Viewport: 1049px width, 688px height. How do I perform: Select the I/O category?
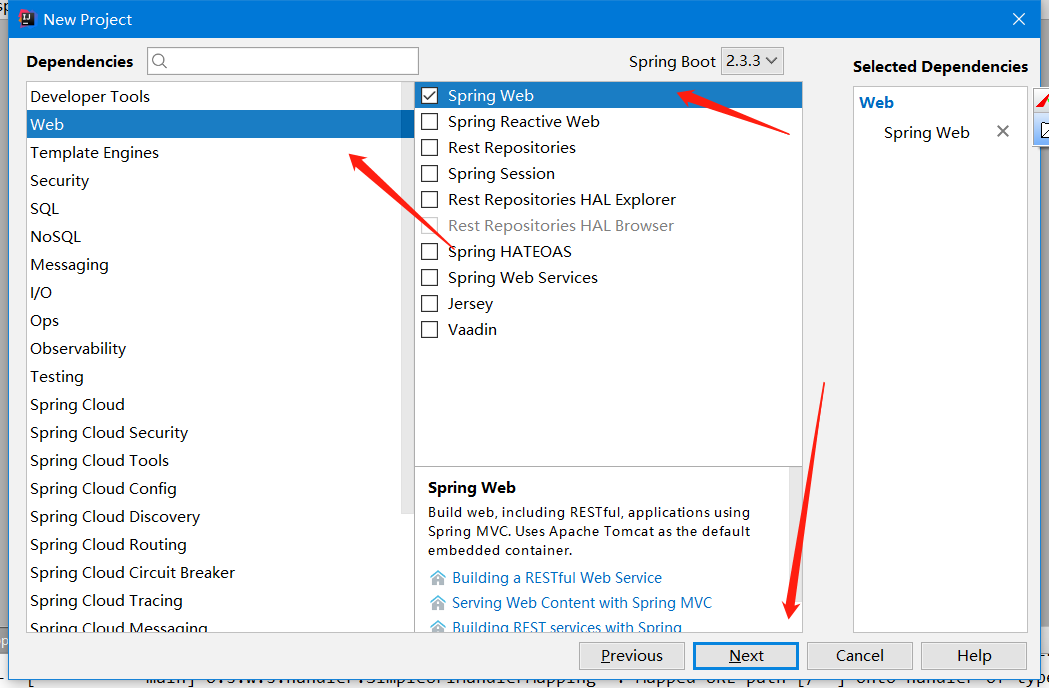point(214,292)
